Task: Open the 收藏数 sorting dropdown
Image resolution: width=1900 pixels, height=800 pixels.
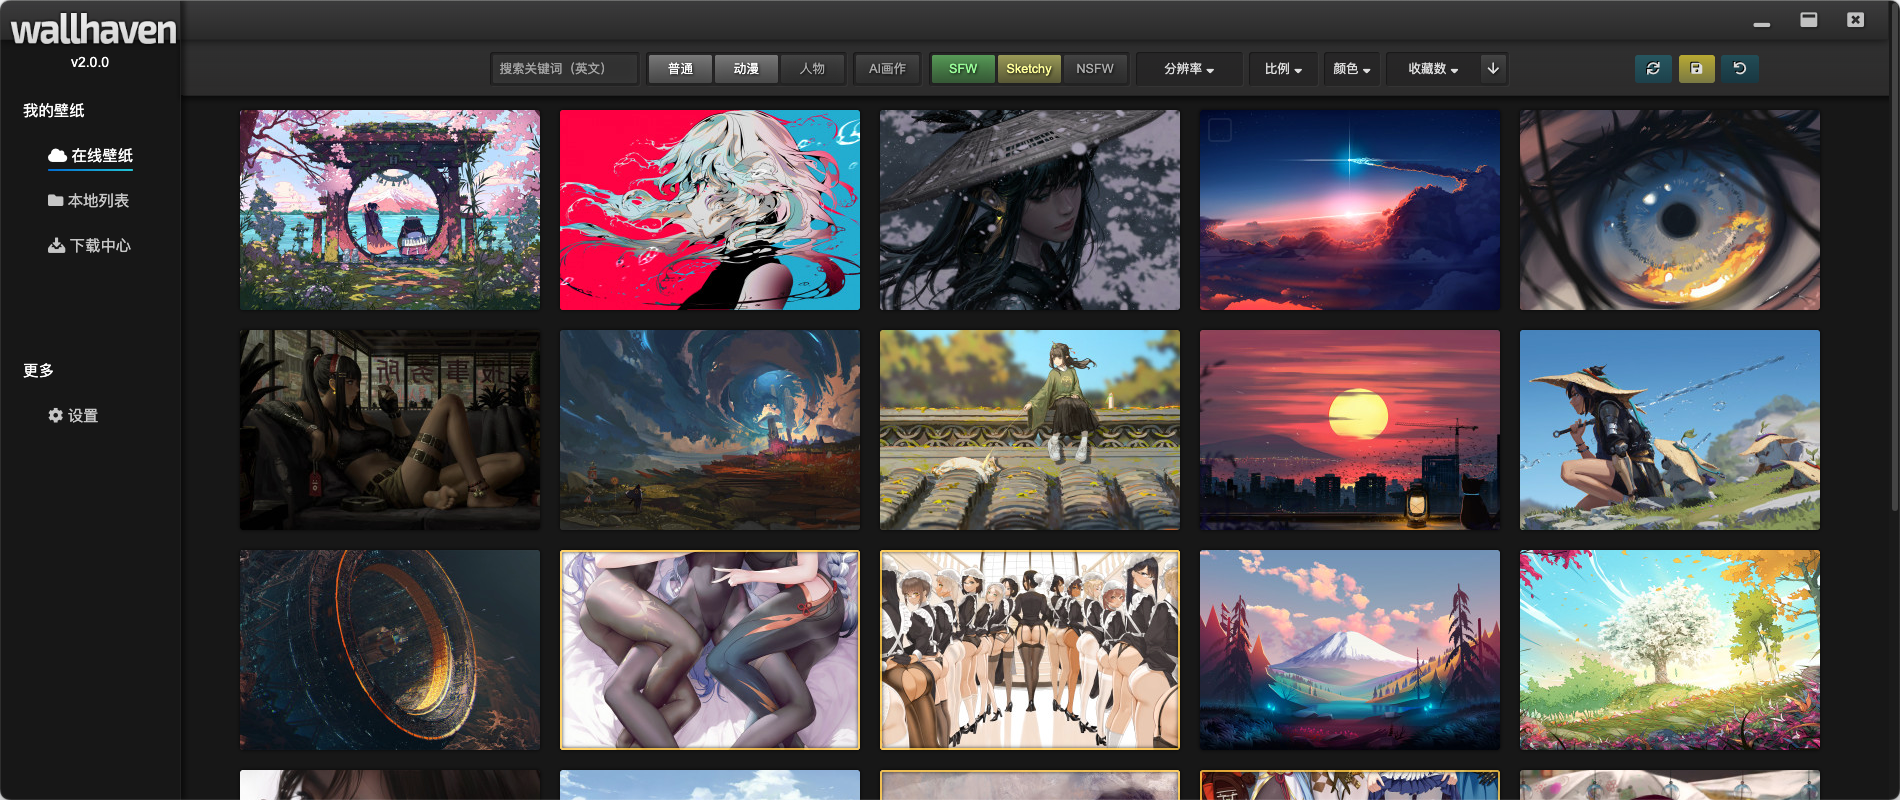Action: (x=1433, y=68)
